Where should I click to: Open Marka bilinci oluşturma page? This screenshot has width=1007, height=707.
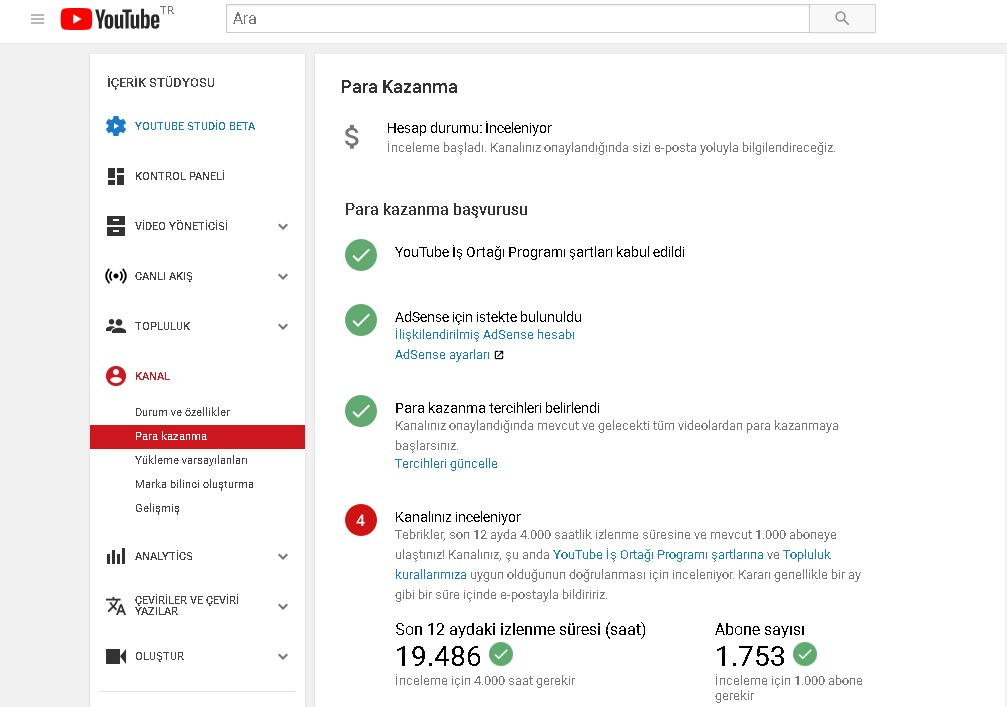coord(194,484)
